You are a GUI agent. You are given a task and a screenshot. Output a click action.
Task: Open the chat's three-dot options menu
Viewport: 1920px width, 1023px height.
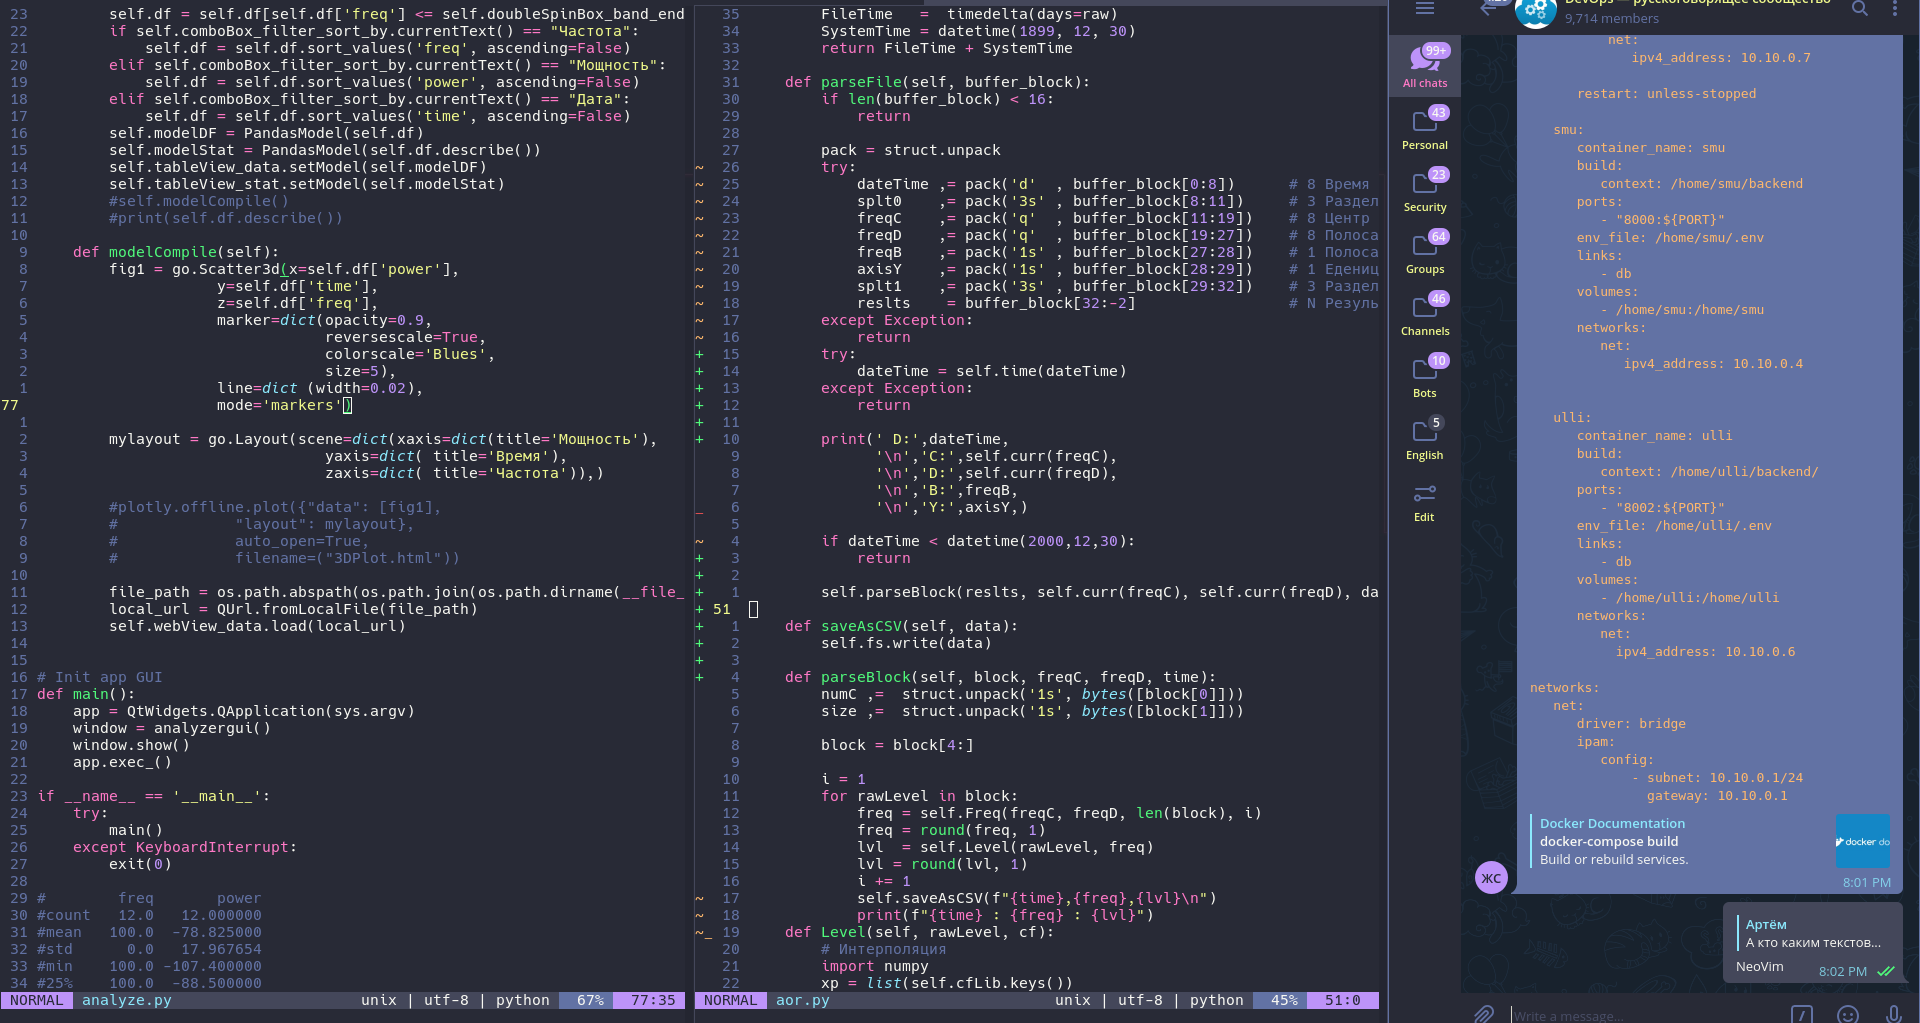(1895, 9)
